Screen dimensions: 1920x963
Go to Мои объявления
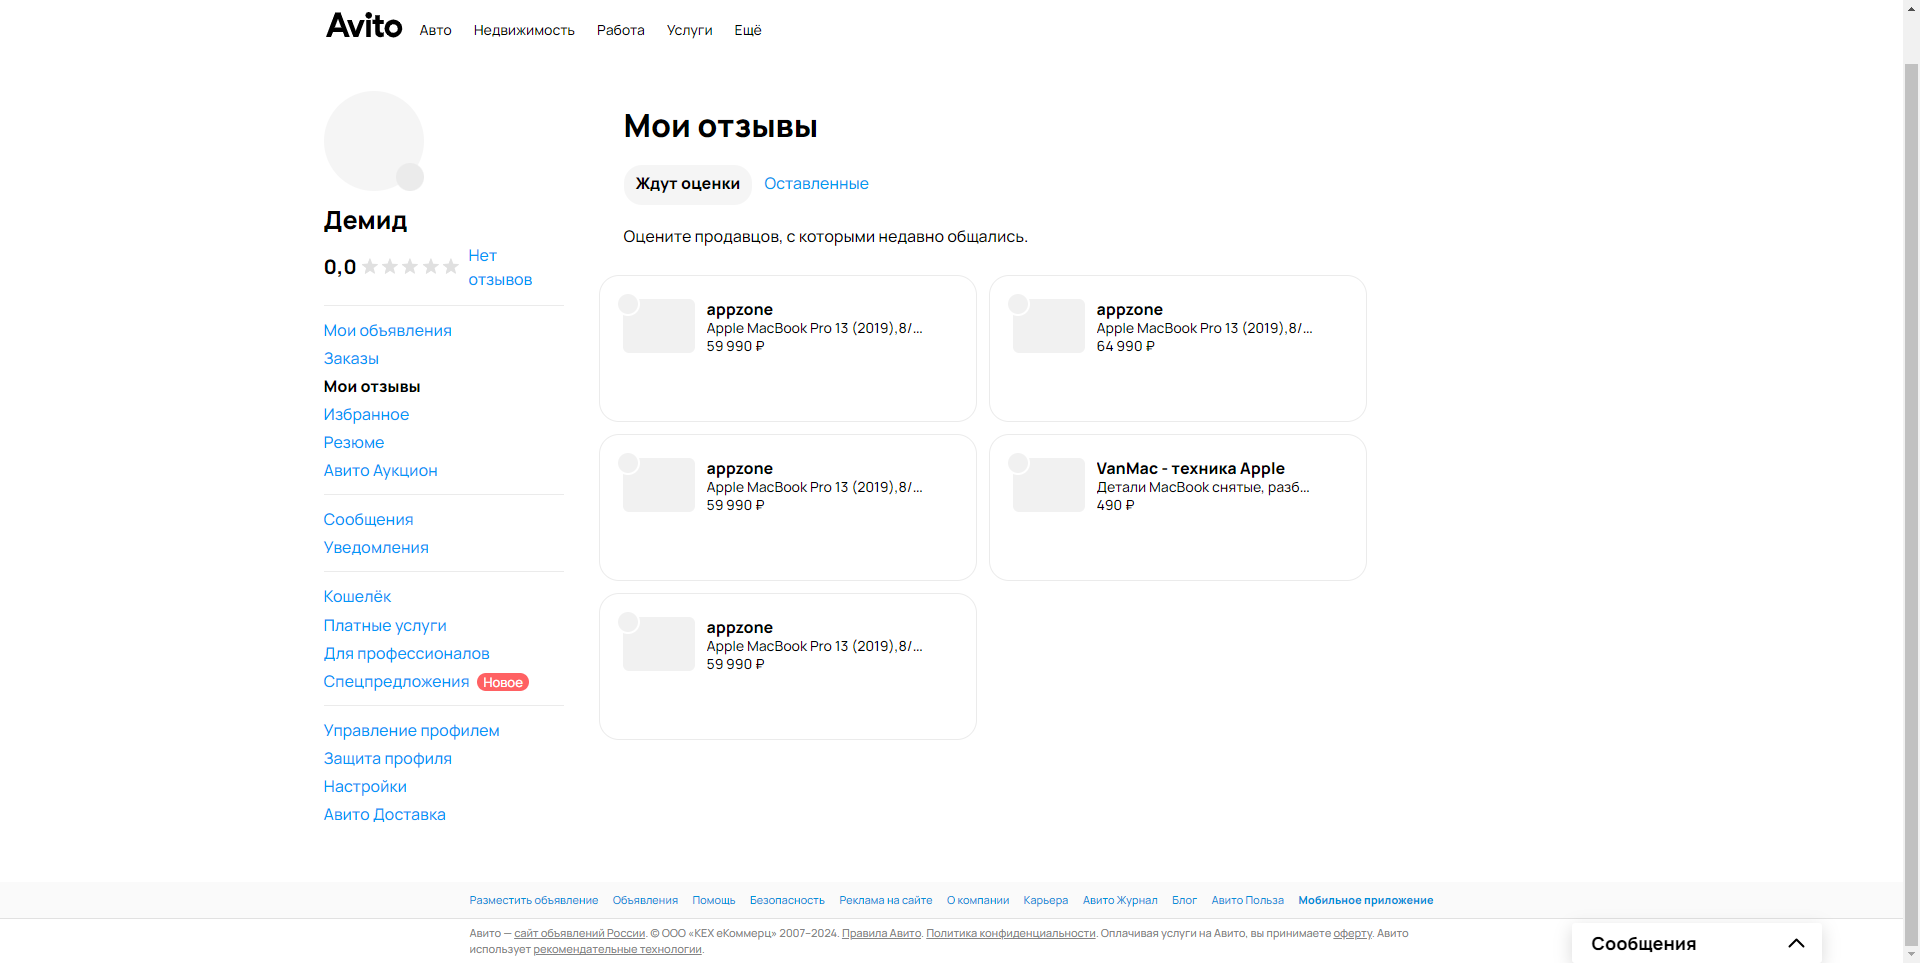pyautogui.click(x=387, y=331)
